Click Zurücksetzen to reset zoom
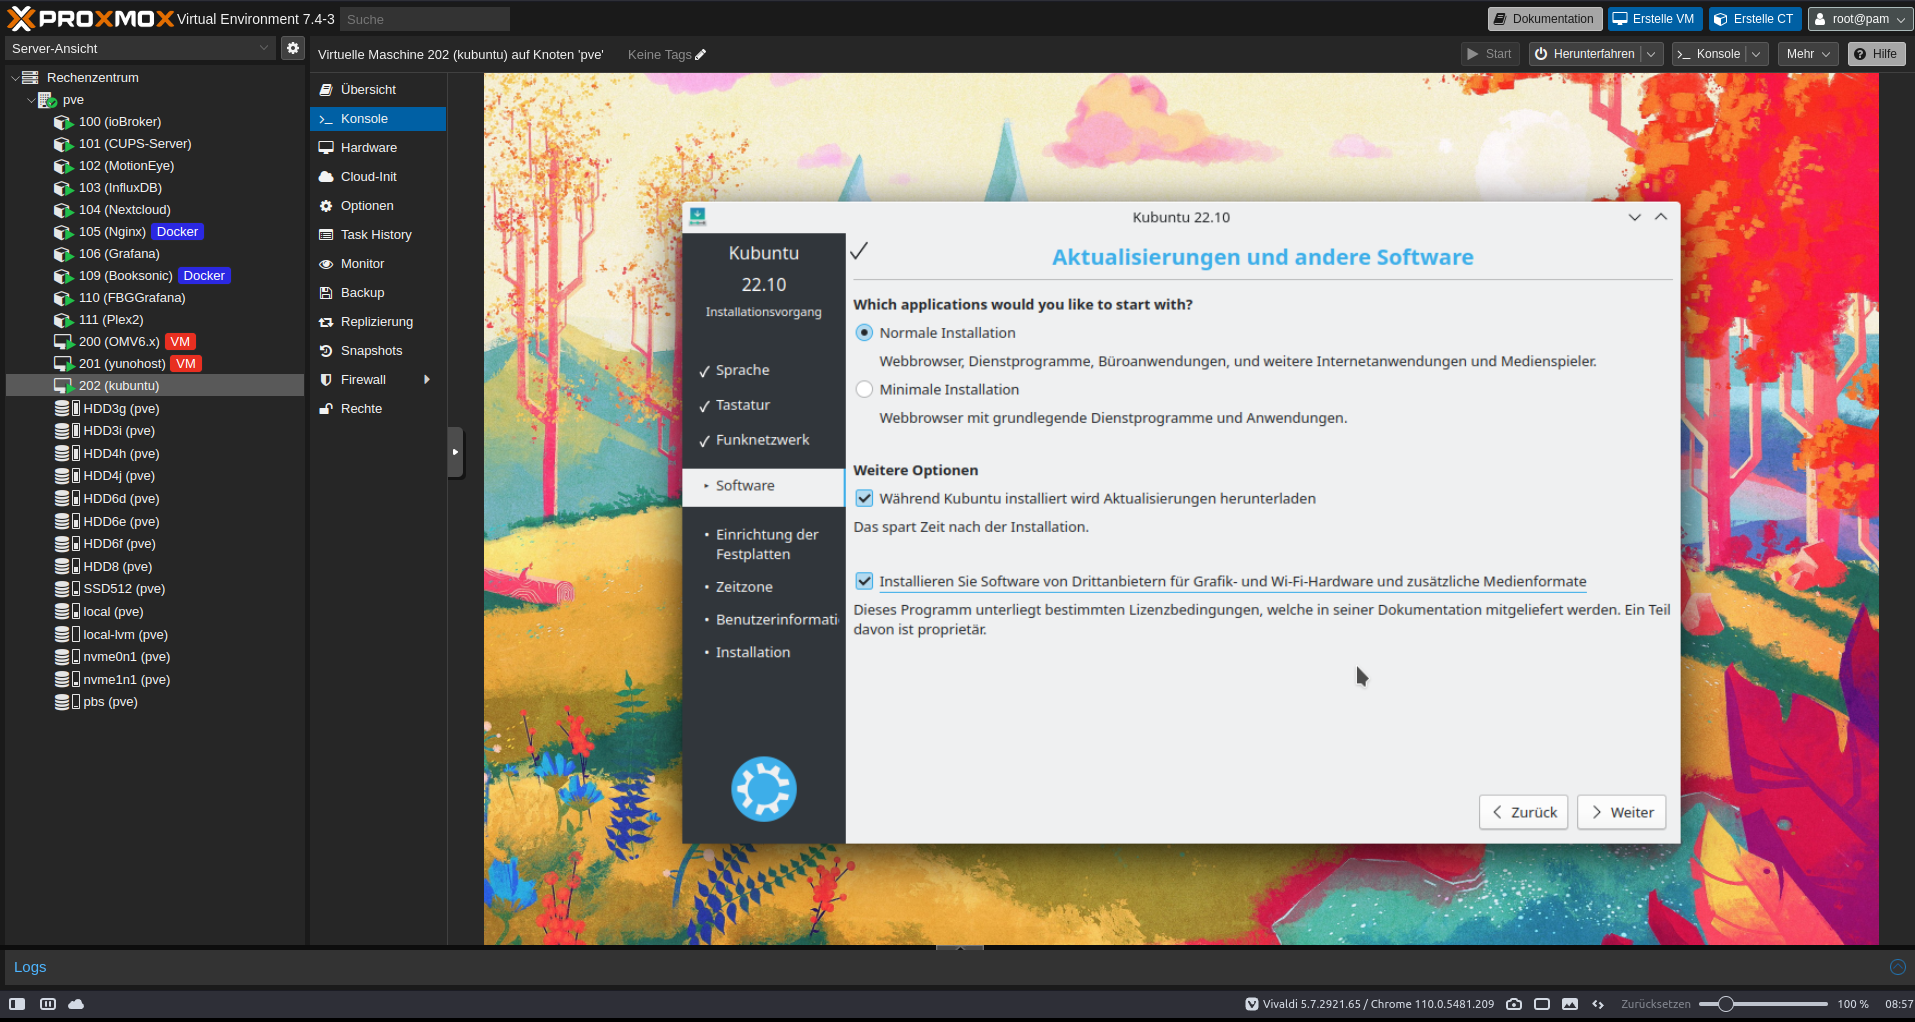 click(1656, 1004)
